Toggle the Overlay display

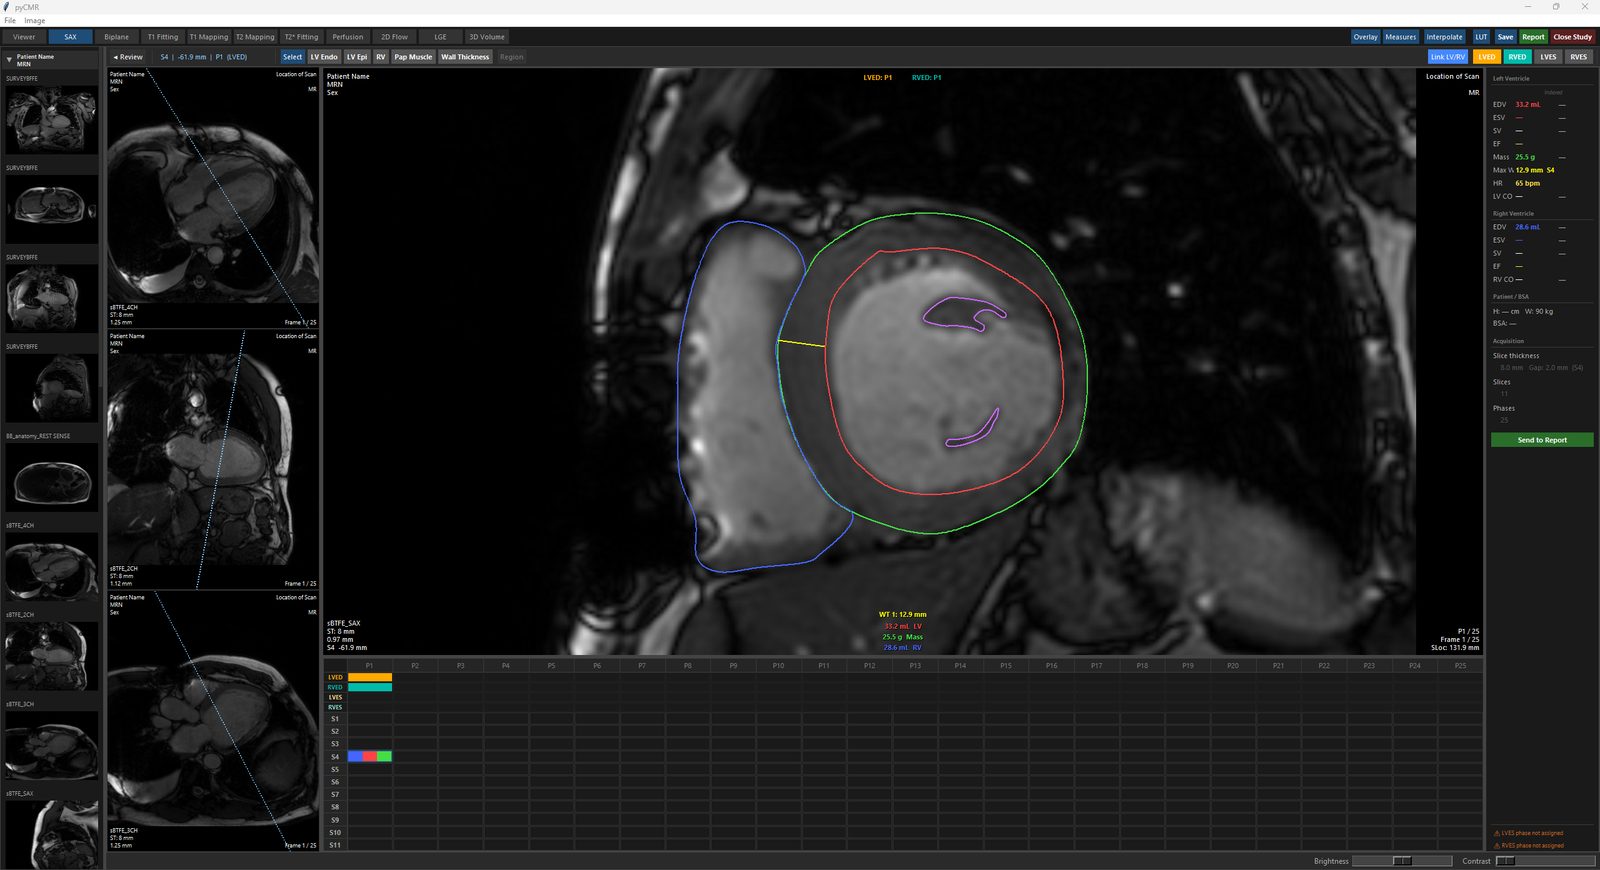click(x=1366, y=37)
